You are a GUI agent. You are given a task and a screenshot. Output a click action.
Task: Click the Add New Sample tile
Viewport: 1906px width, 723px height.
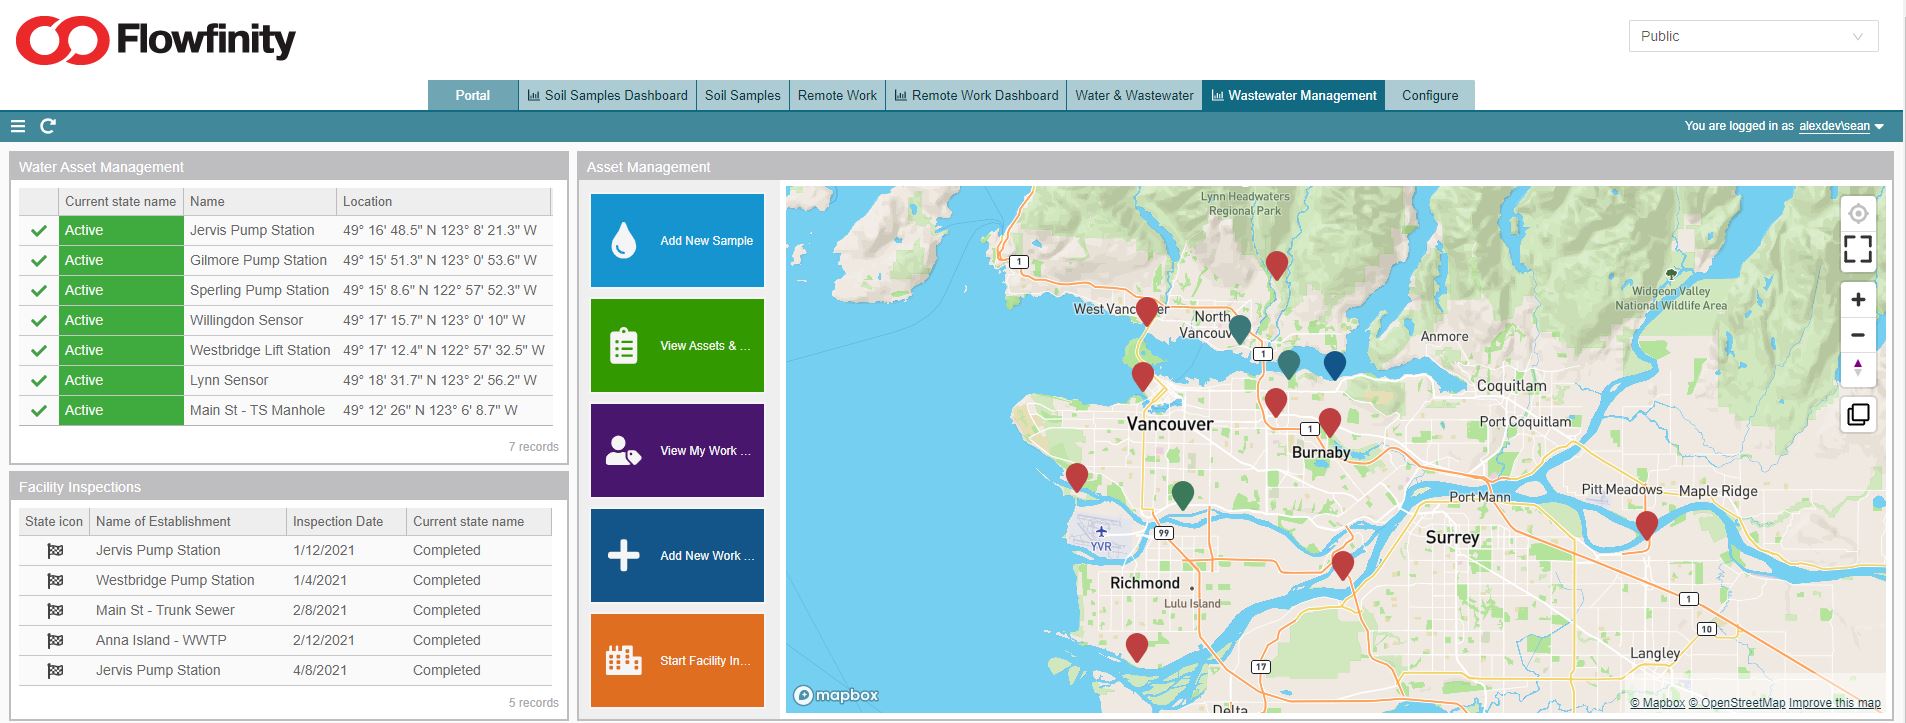(677, 241)
